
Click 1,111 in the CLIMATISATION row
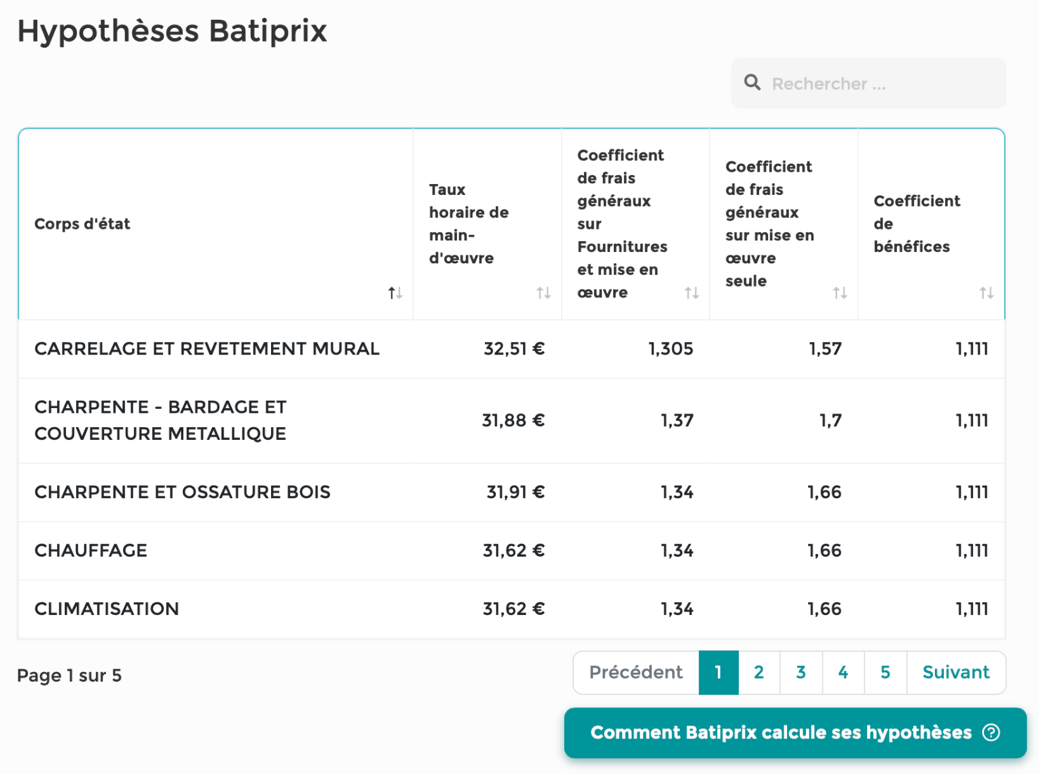tap(971, 609)
